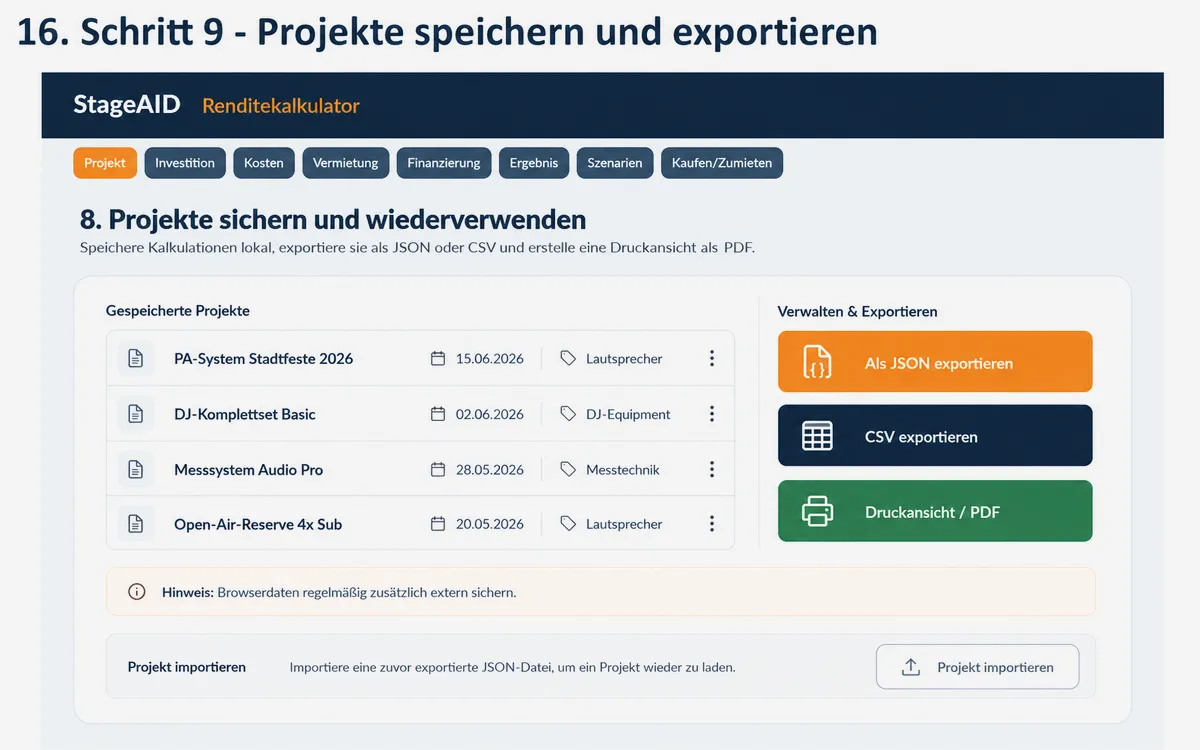This screenshot has height=750, width=1200.
Task: Click the Hinweis backup notice text
Action: pos(339,592)
